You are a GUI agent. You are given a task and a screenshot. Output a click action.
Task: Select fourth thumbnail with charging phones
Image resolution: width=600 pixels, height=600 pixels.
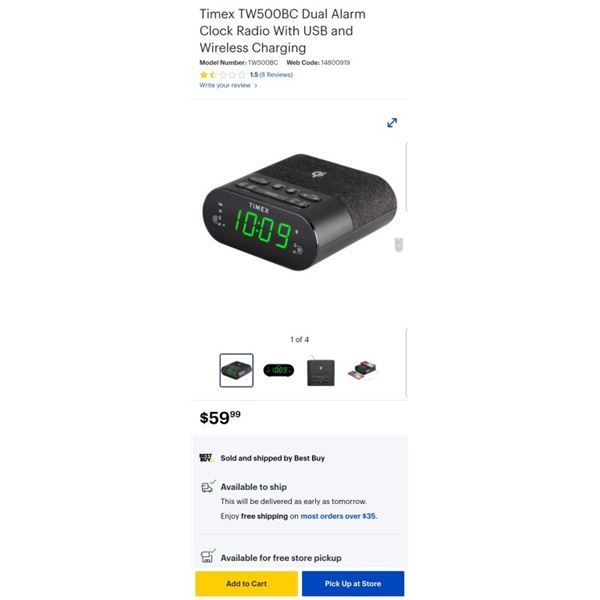point(362,370)
